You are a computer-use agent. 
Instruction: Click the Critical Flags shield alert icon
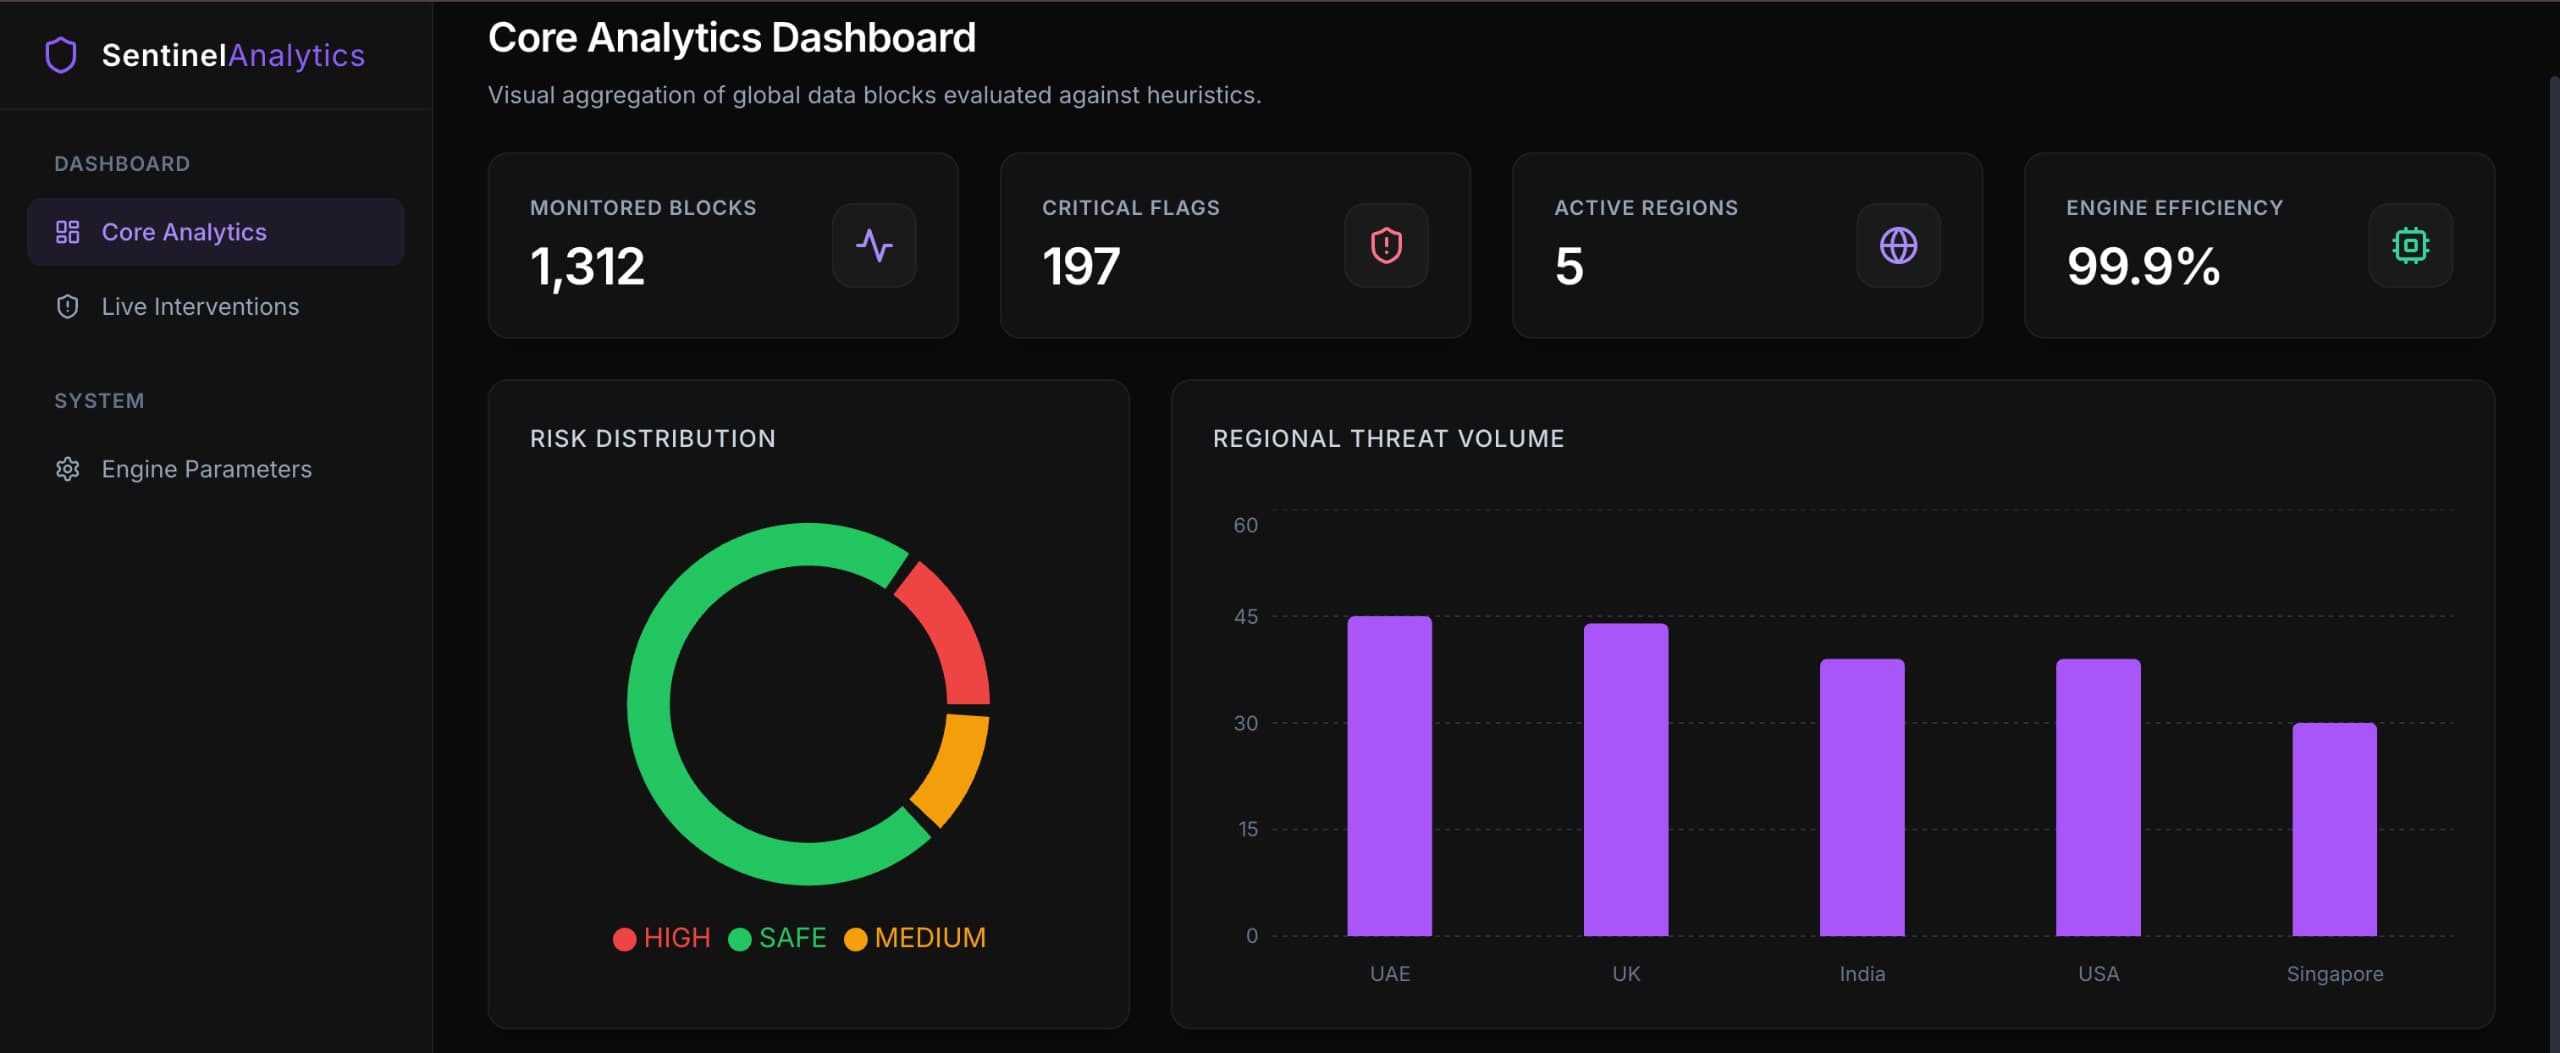click(1386, 246)
